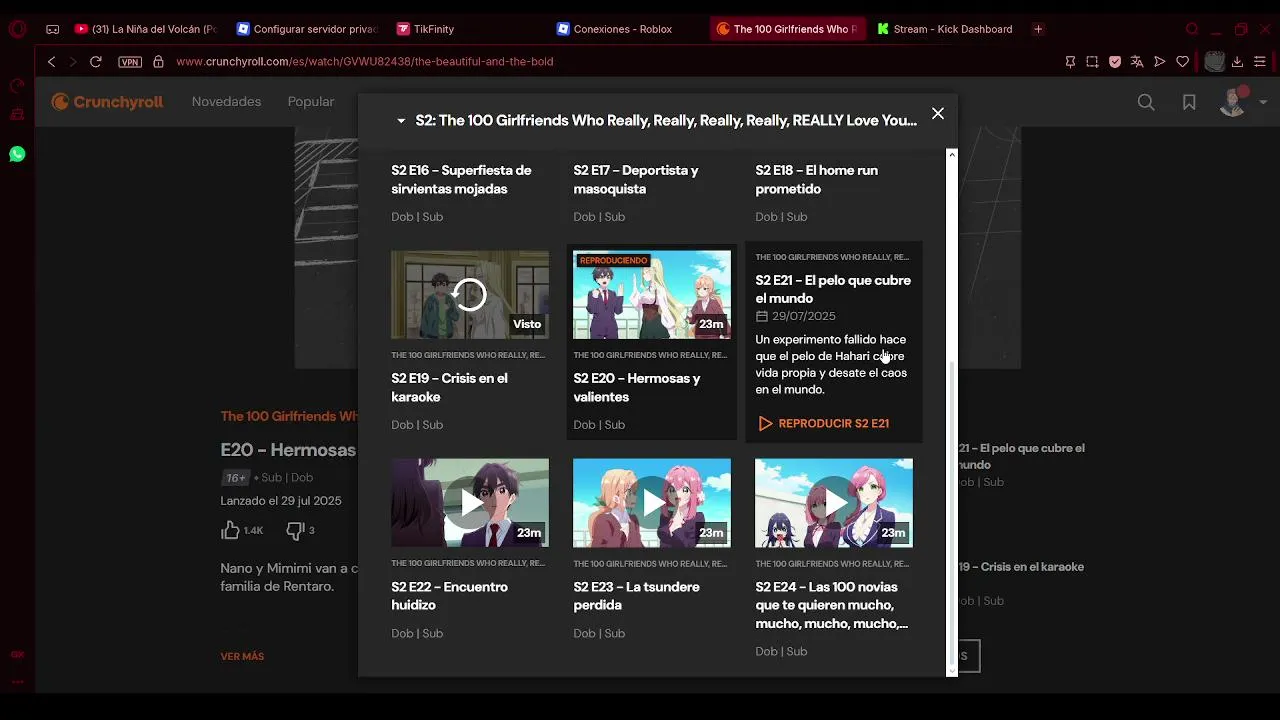Image resolution: width=1280 pixels, height=720 pixels.
Task: Open episode S2 E18 – El home run prometido
Action: tap(817, 180)
